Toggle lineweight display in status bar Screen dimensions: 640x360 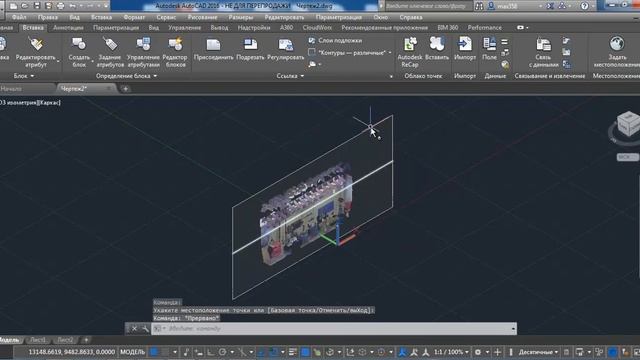(x=293, y=352)
